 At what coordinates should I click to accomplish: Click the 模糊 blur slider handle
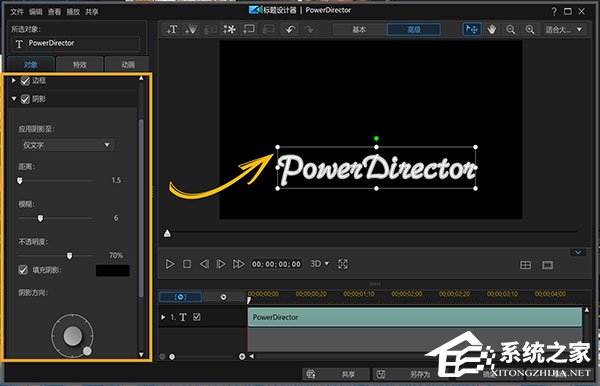pyautogui.click(x=40, y=218)
